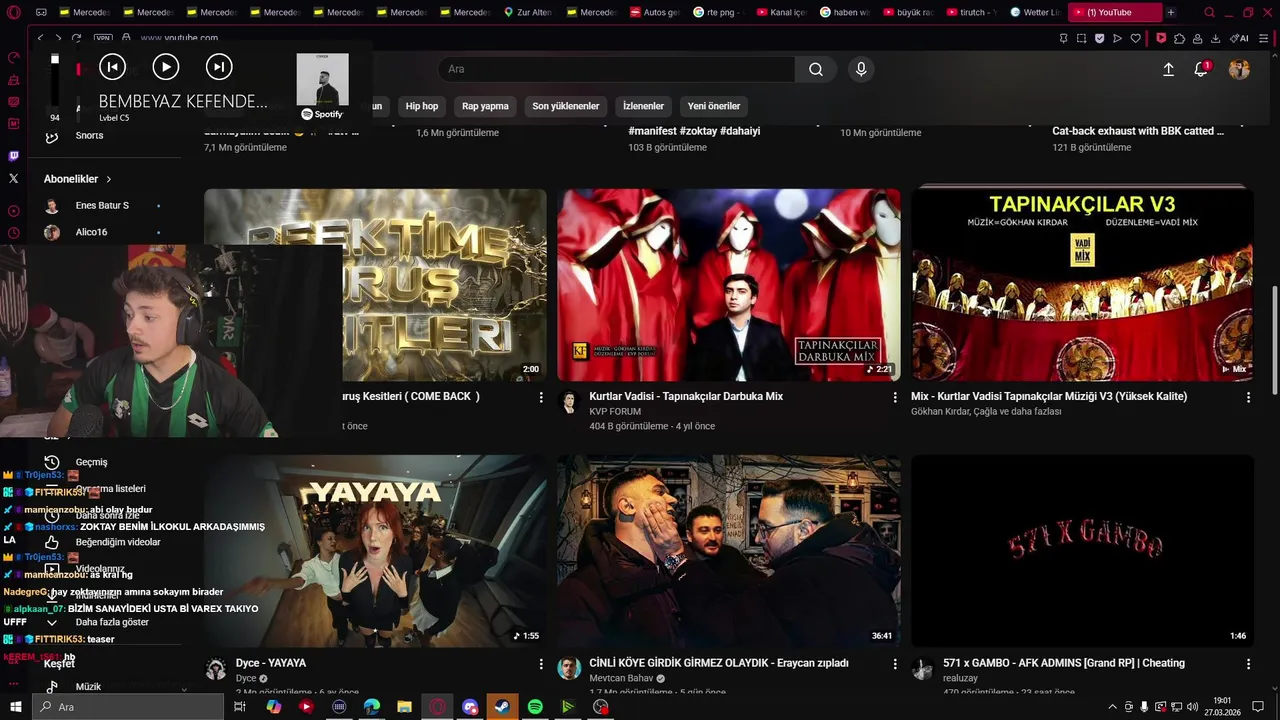Skip to next track in media overlay
This screenshot has height=720, width=1280.
click(x=219, y=67)
